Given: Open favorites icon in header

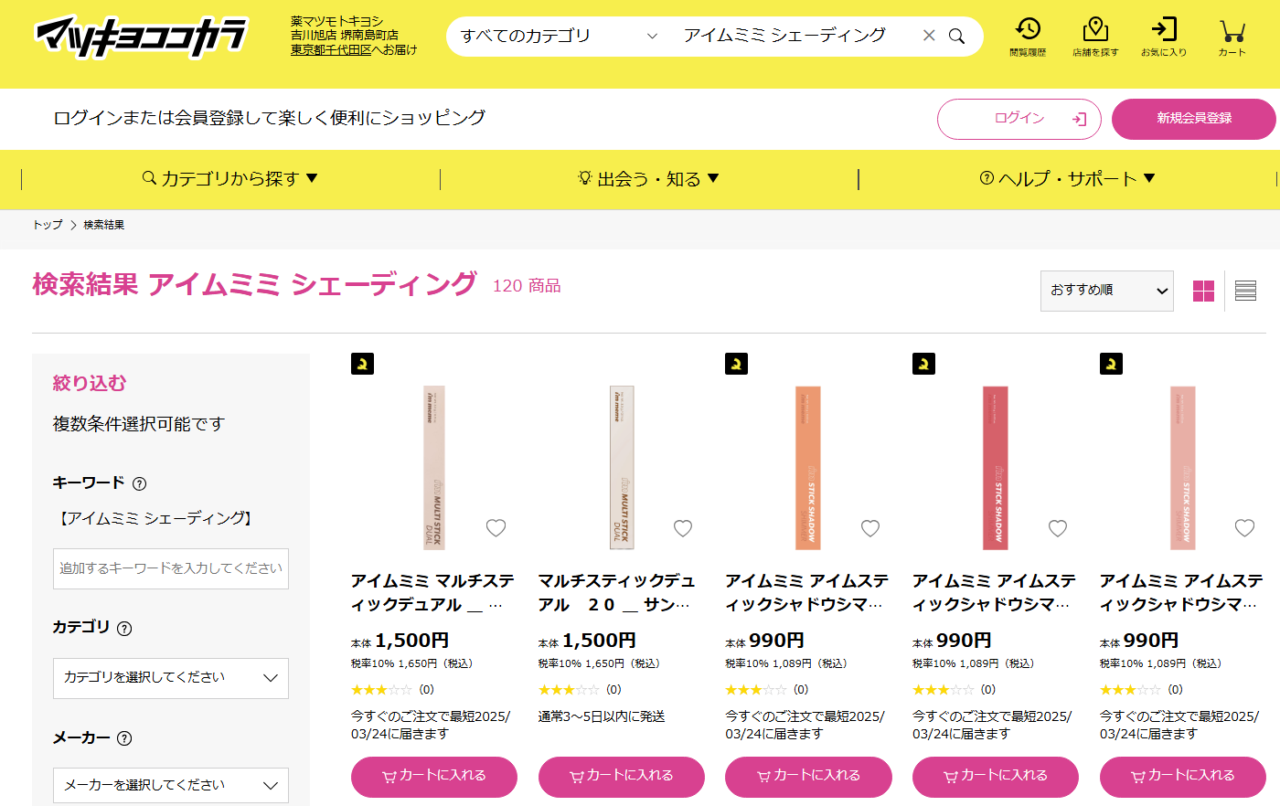Looking at the screenshot, I should tap(1163, 30).
